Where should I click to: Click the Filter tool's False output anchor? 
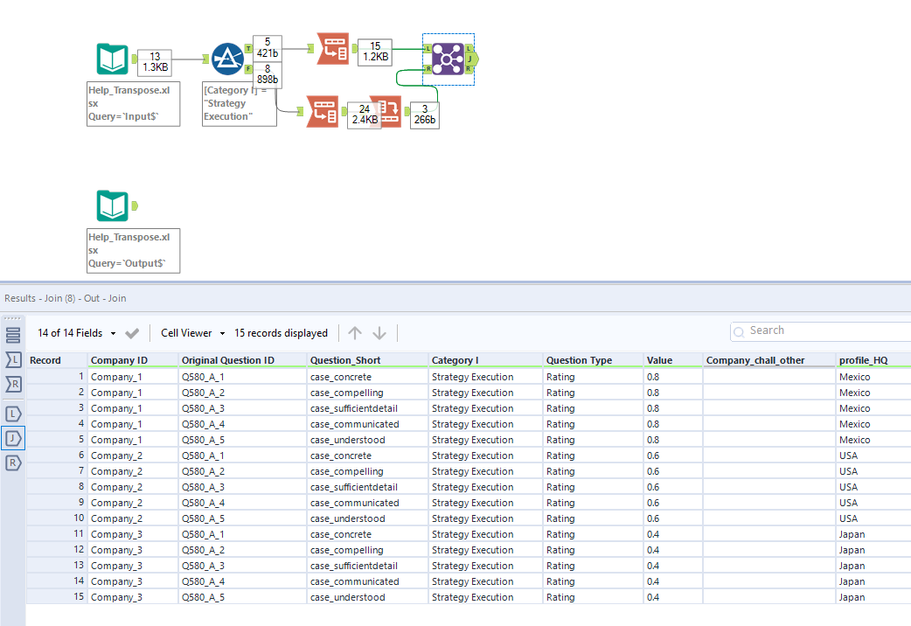[248, 69]
